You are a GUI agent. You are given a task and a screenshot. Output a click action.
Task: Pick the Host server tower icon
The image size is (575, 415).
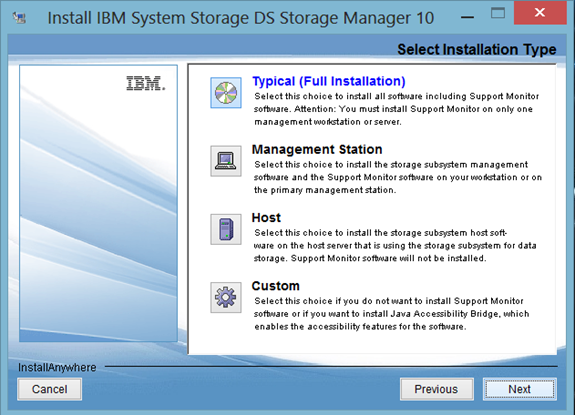click(226, 229)
